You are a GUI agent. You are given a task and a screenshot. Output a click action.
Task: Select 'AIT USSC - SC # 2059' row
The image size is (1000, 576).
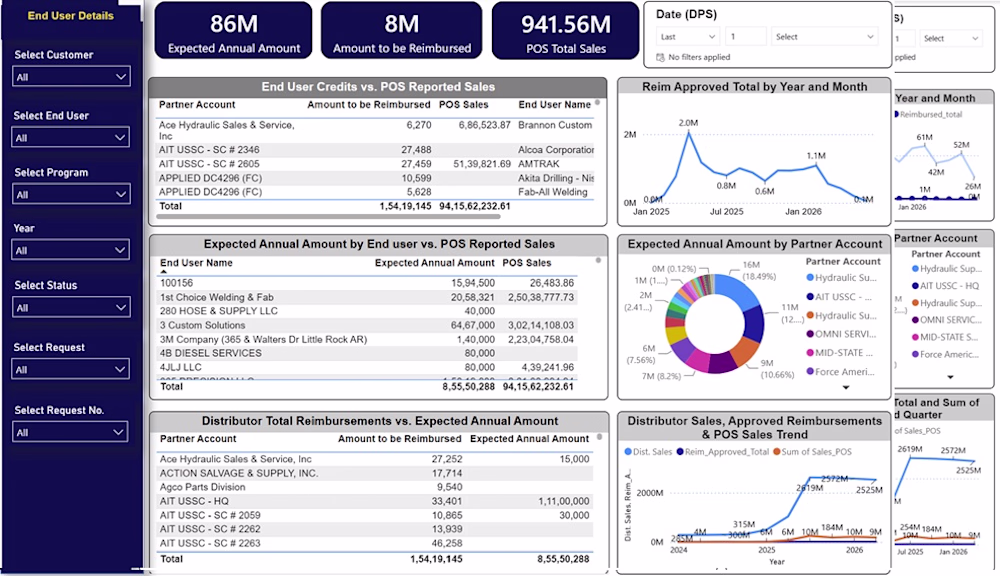(x=375, y=515)
